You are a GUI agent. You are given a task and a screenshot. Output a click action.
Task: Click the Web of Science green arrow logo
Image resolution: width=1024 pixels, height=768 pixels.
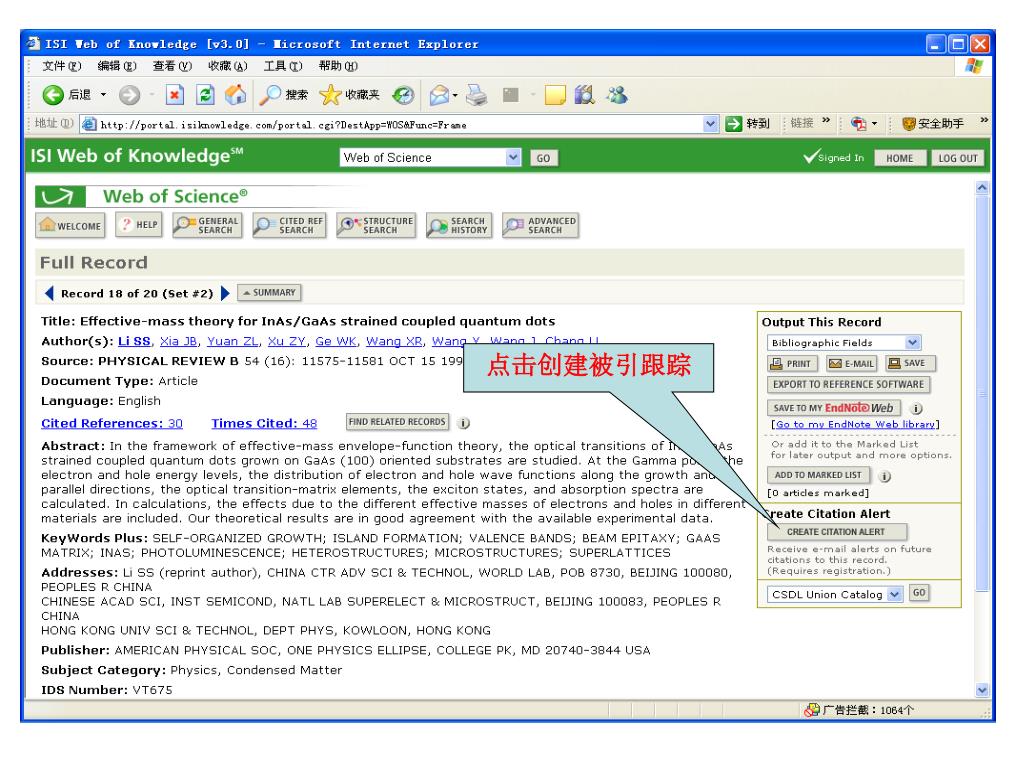tap(59, 197)
